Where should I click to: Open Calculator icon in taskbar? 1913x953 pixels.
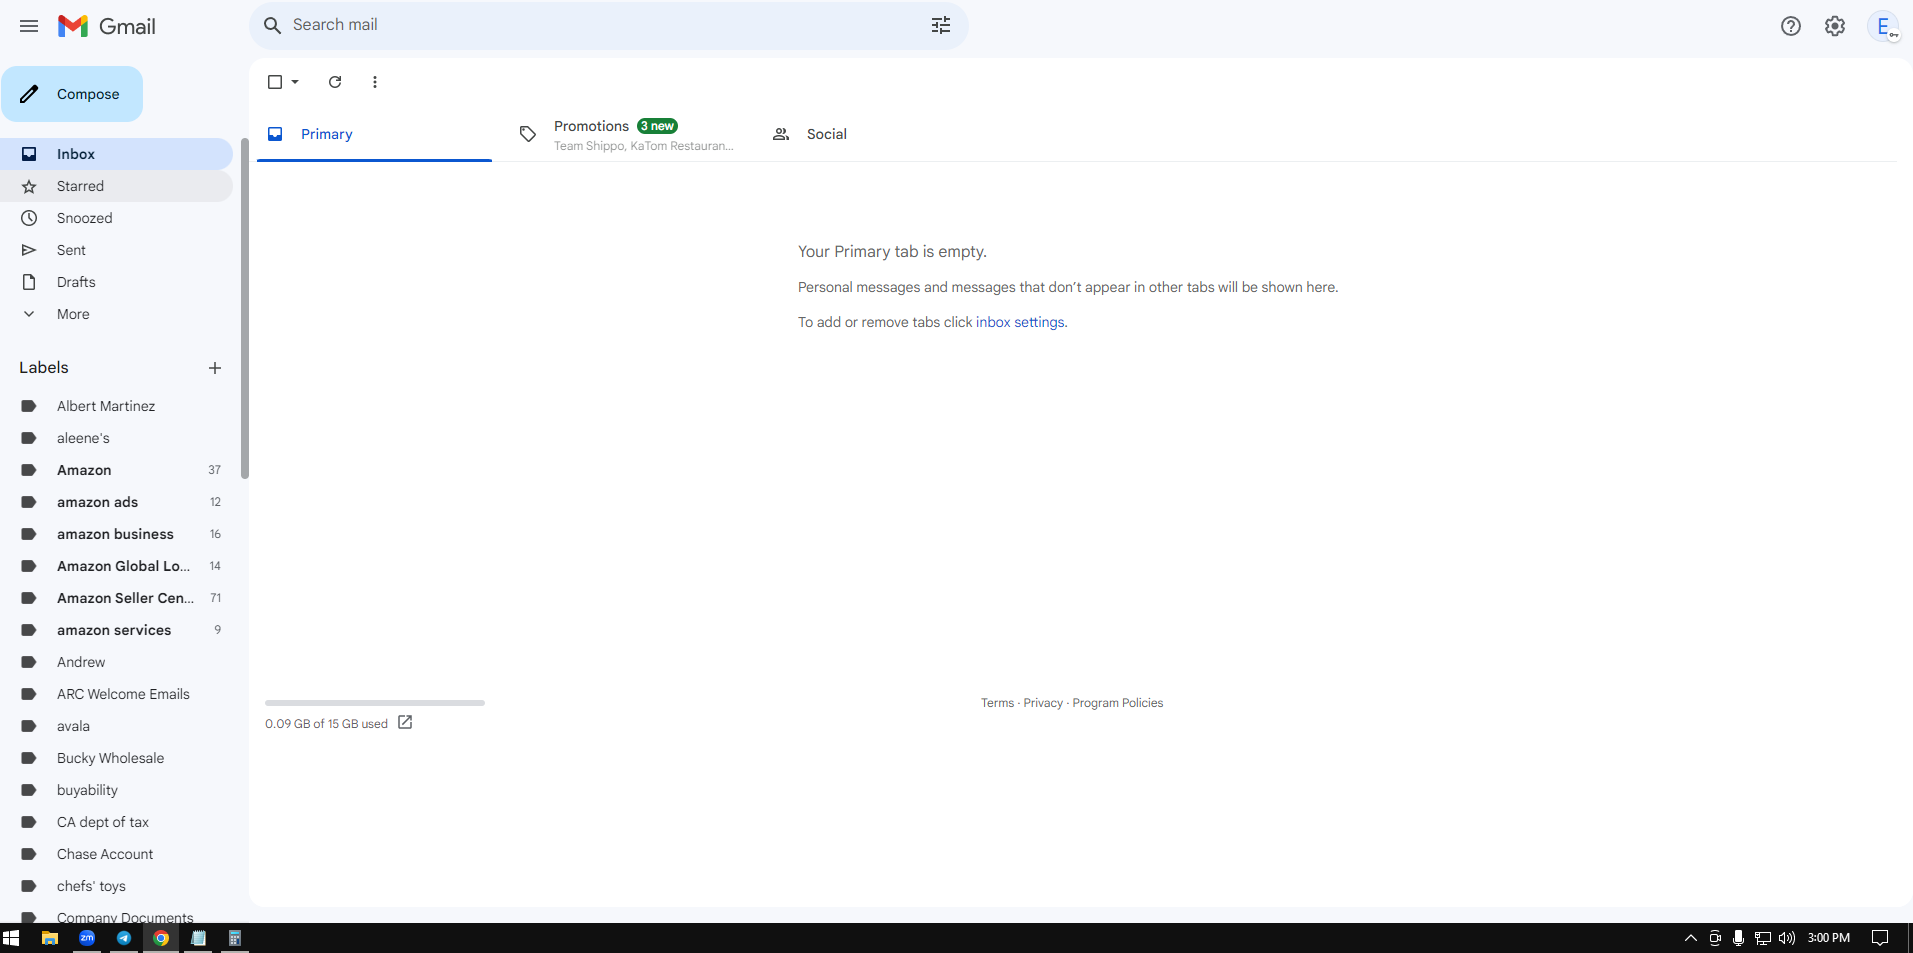(x=235, y=938)
